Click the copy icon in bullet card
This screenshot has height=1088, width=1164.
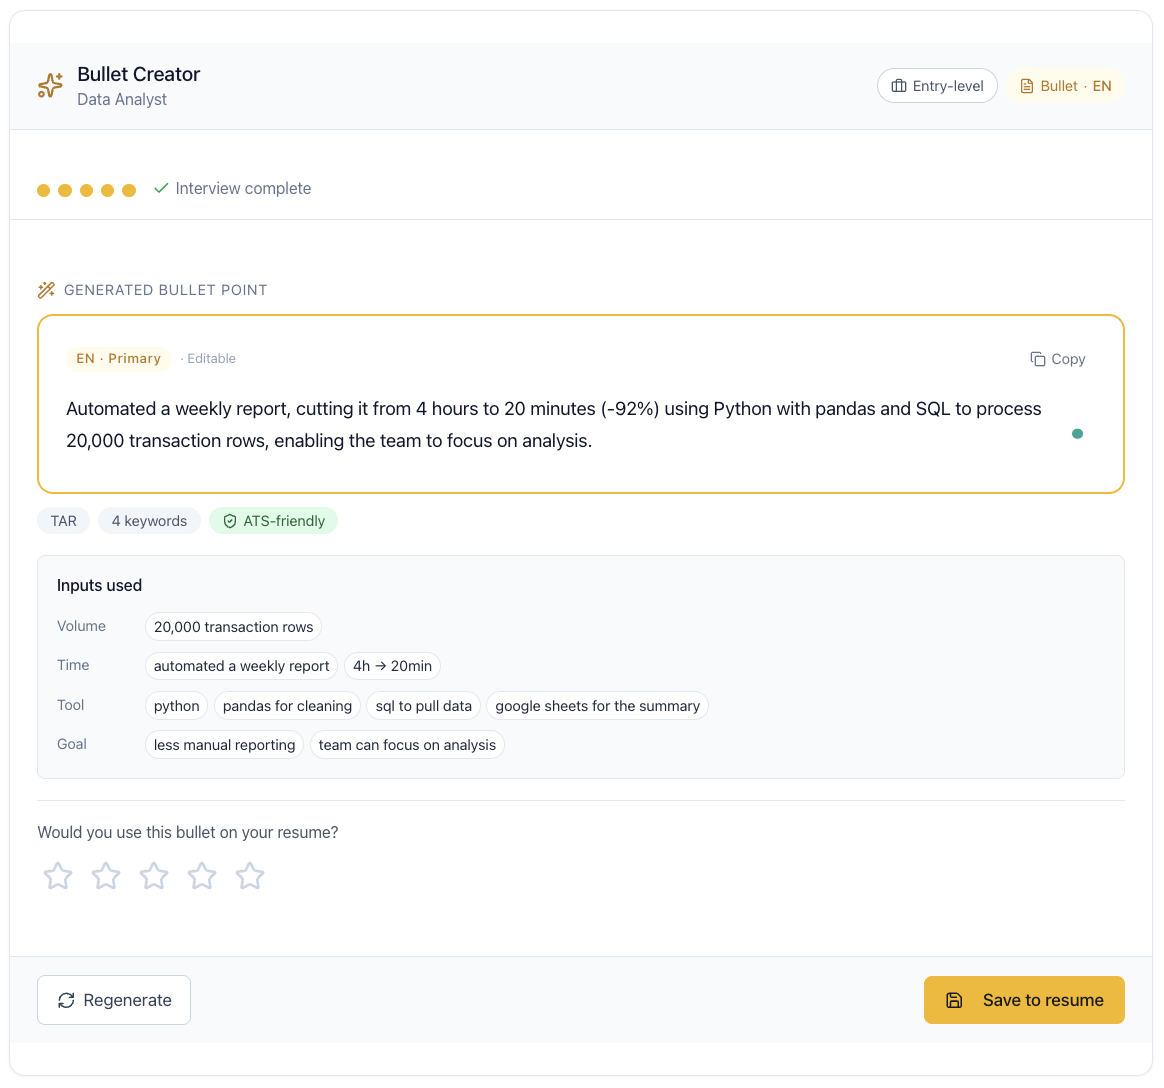coord(1038,359)
